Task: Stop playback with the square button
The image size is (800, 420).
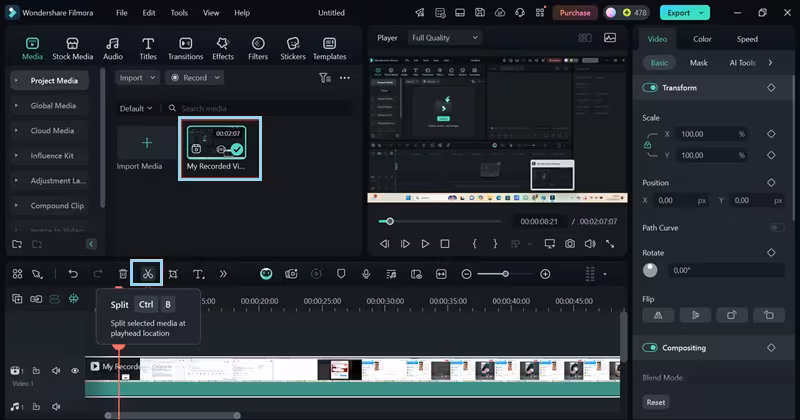Action: (445, 244)
